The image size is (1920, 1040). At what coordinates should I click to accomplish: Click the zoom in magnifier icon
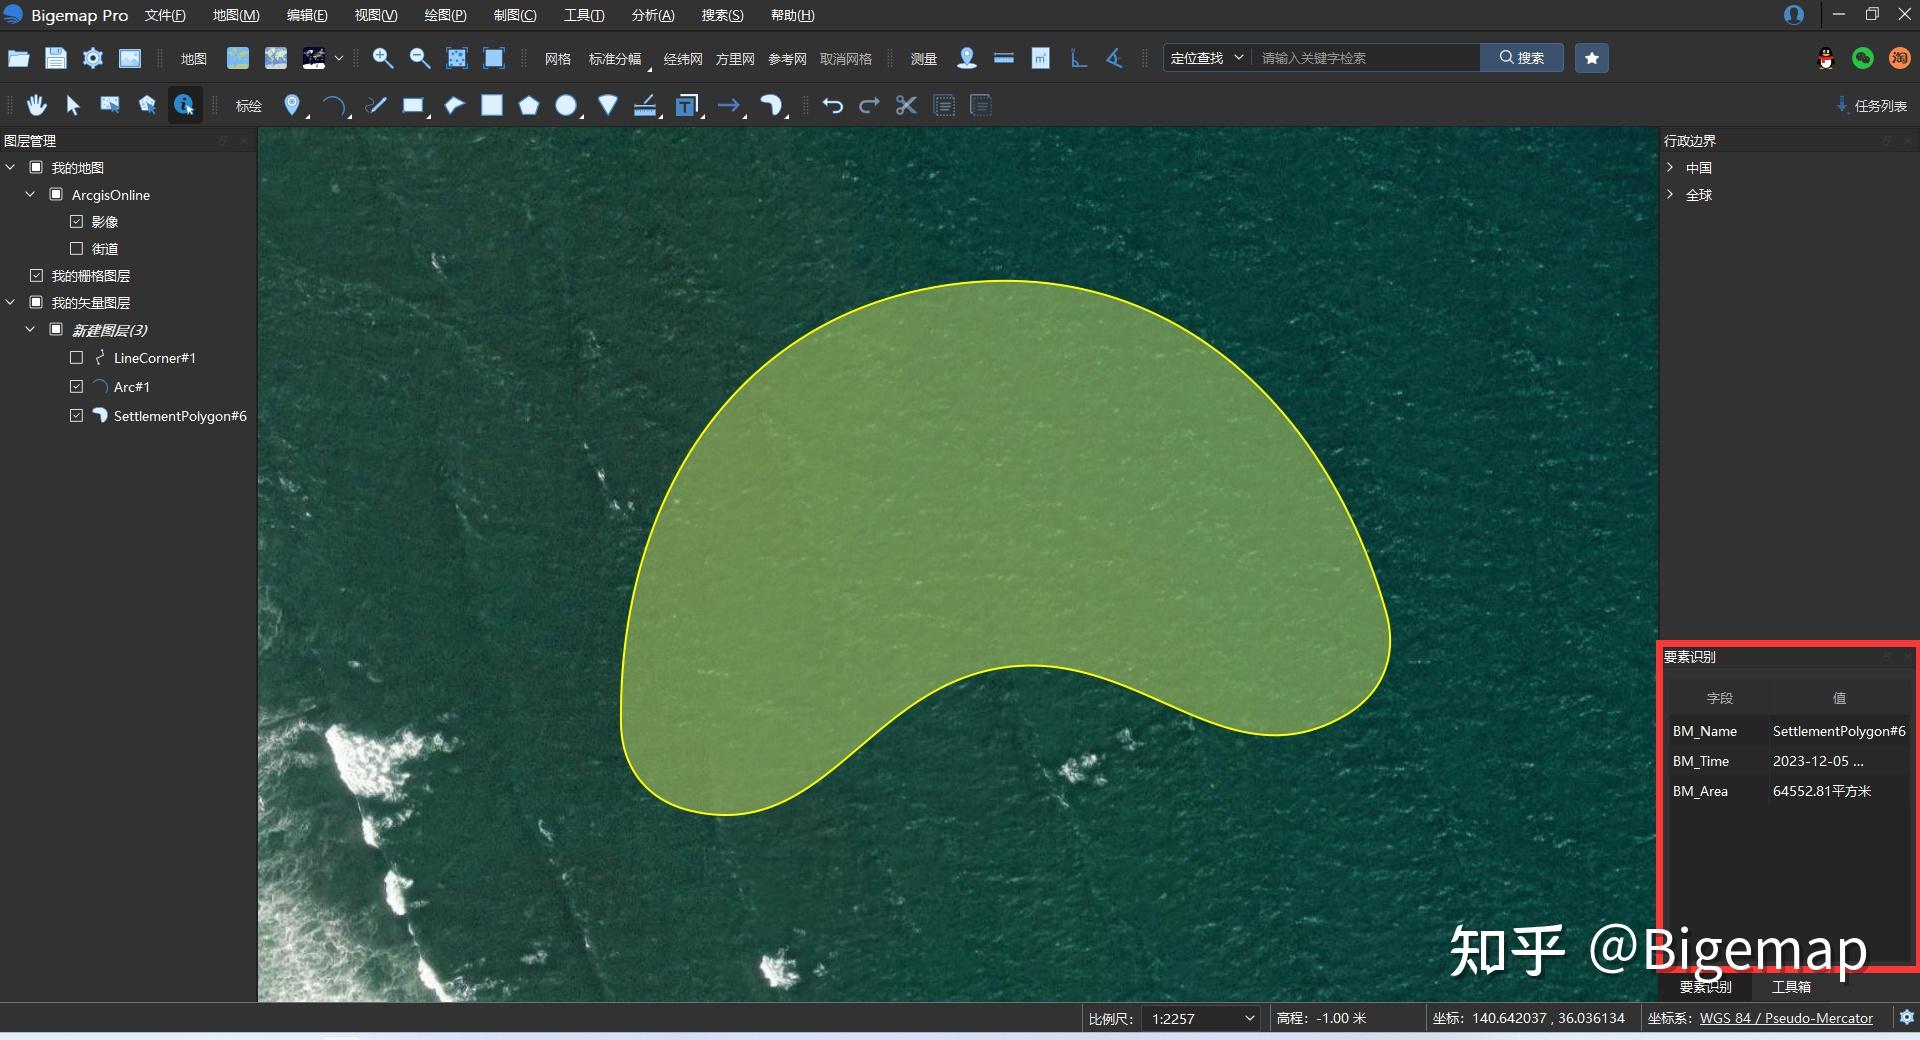click(x=382, y=58)
